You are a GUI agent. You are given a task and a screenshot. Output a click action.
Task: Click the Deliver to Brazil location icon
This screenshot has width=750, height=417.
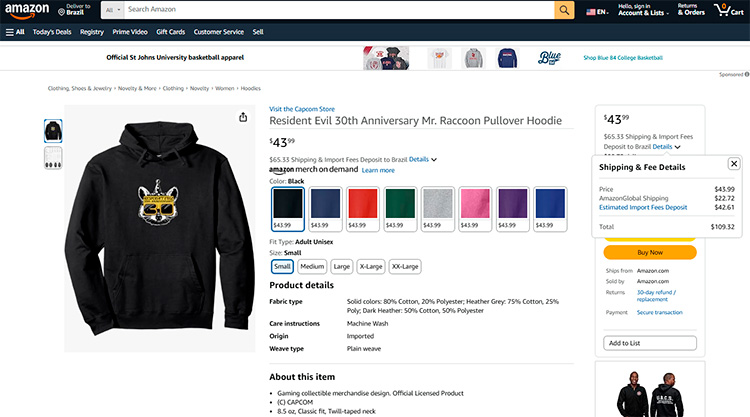(61, 11)
